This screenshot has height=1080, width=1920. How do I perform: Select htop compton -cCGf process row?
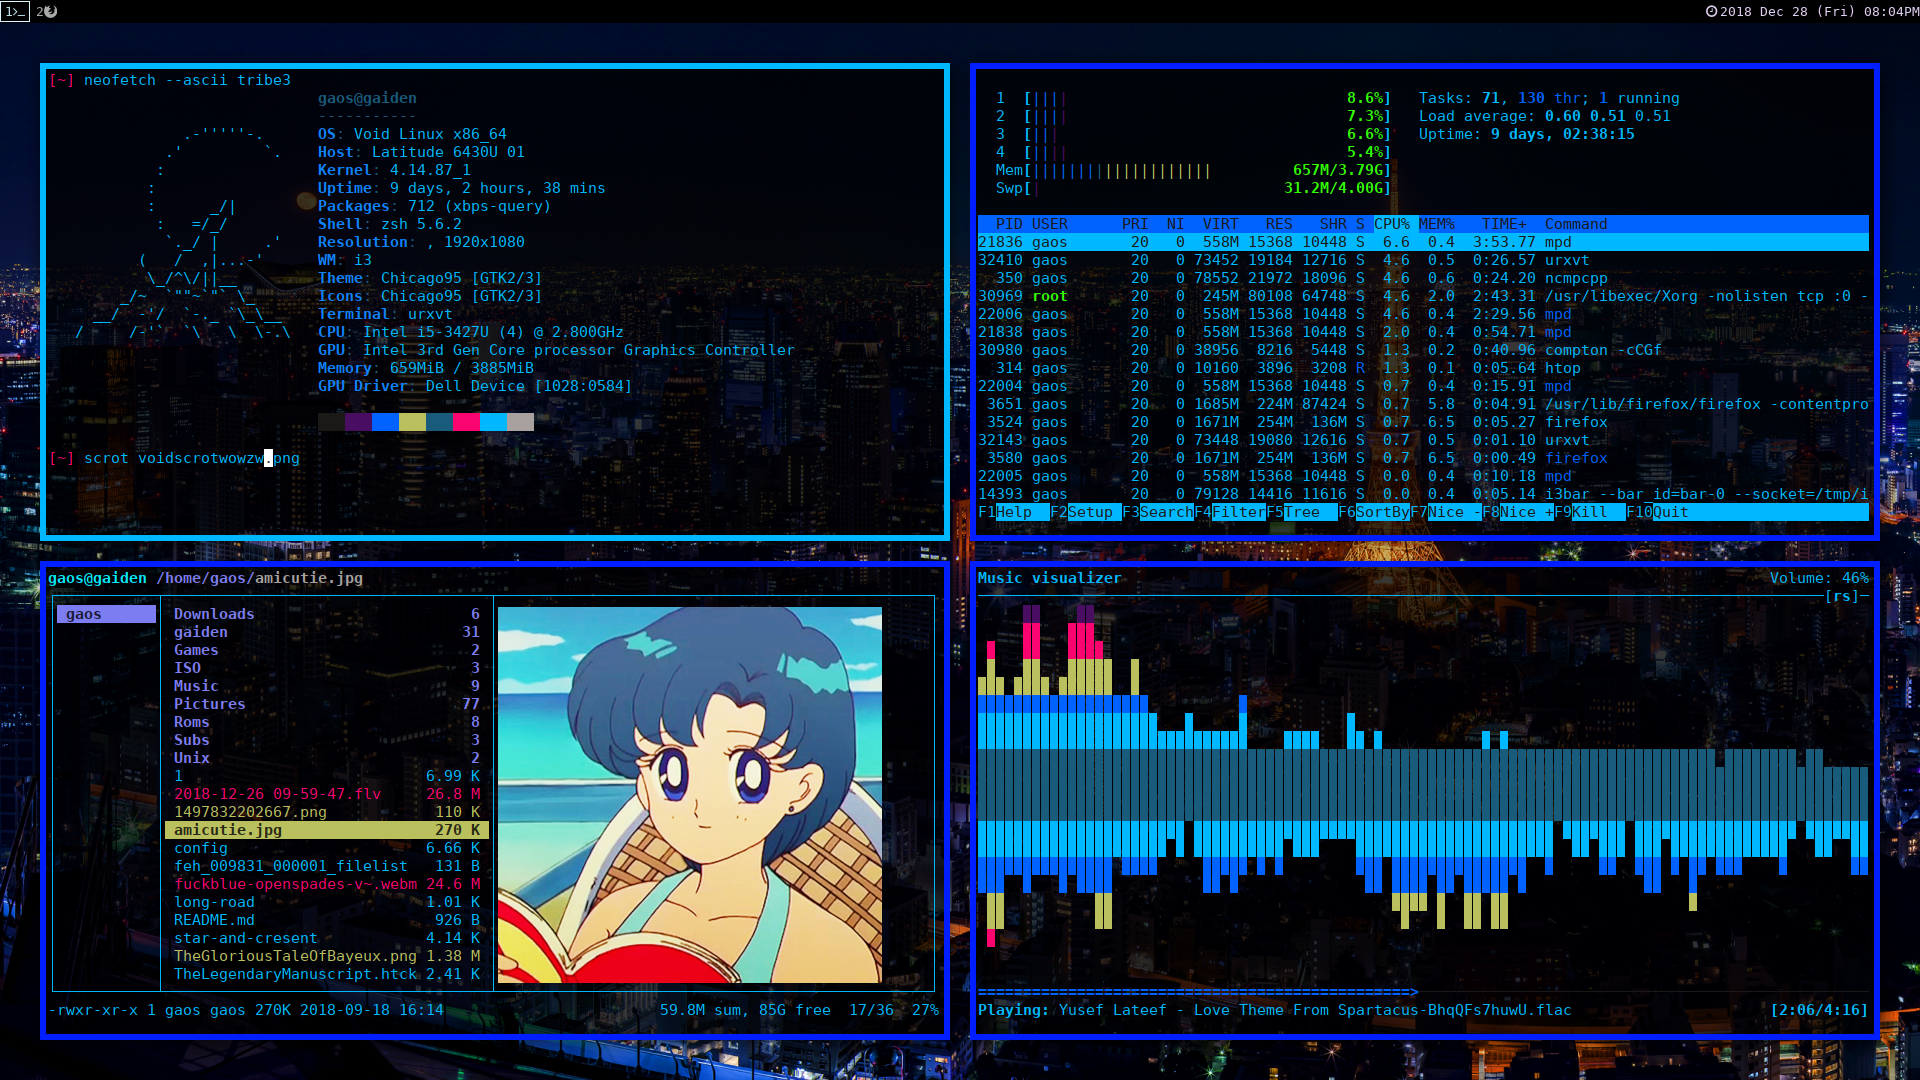click(x=1423, y=350)
